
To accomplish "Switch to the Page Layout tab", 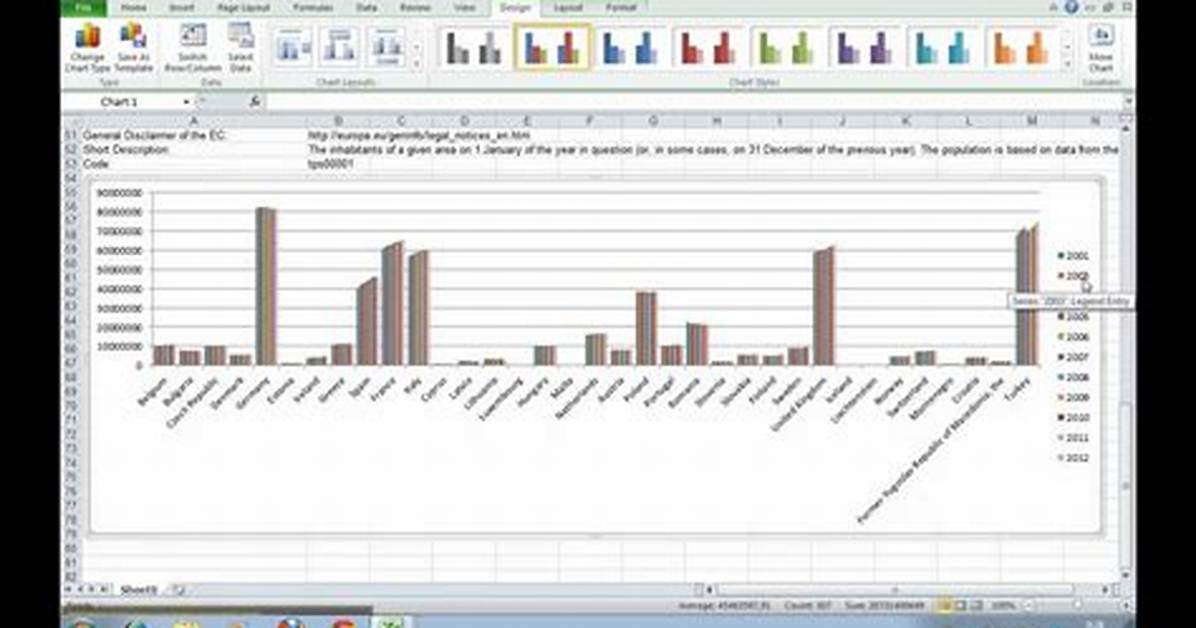I will [x=243, y=8].
